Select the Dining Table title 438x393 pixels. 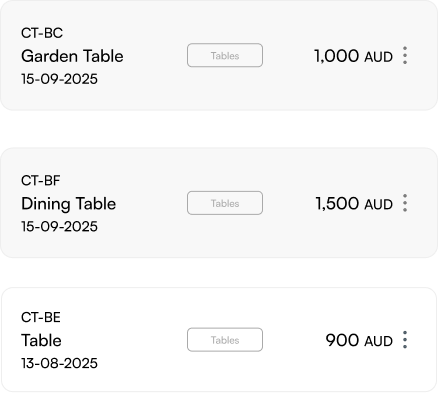click(69, 204)
